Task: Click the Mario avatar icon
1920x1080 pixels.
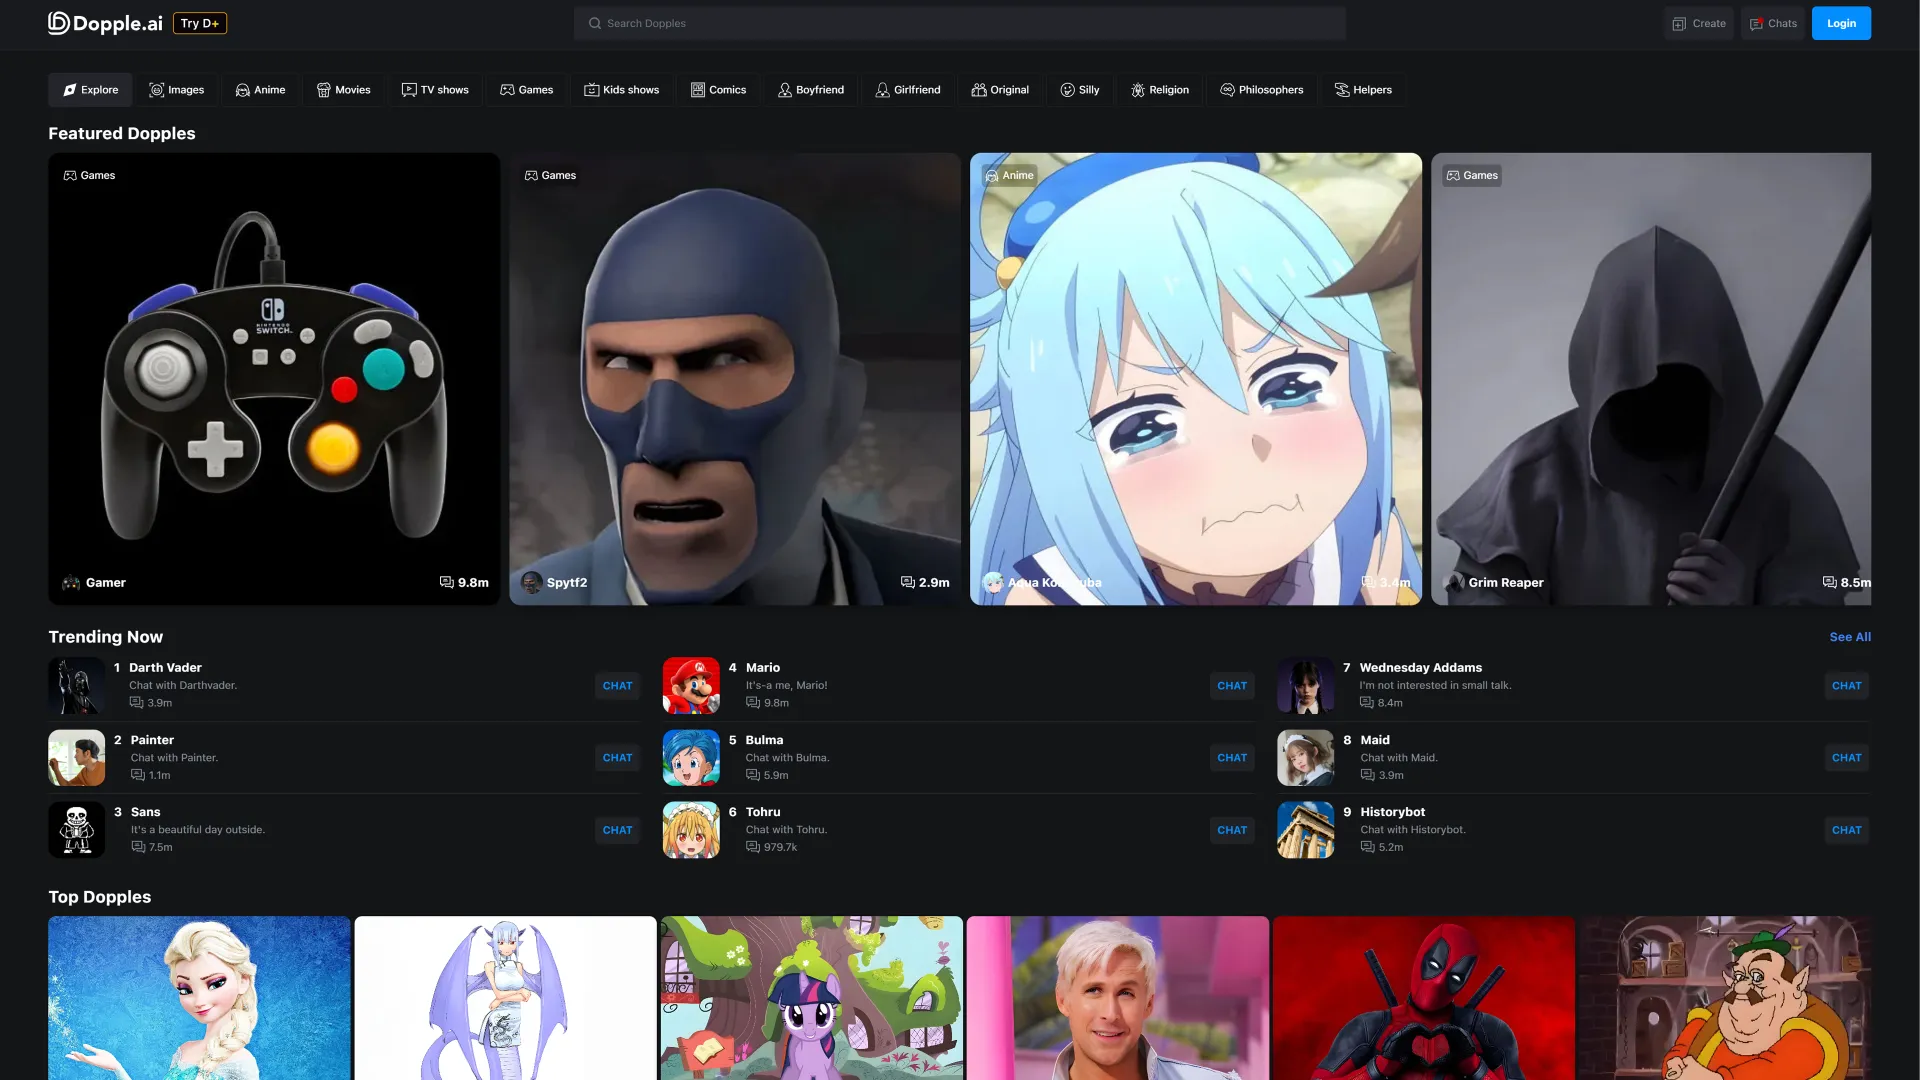Action: pos(691,686)
